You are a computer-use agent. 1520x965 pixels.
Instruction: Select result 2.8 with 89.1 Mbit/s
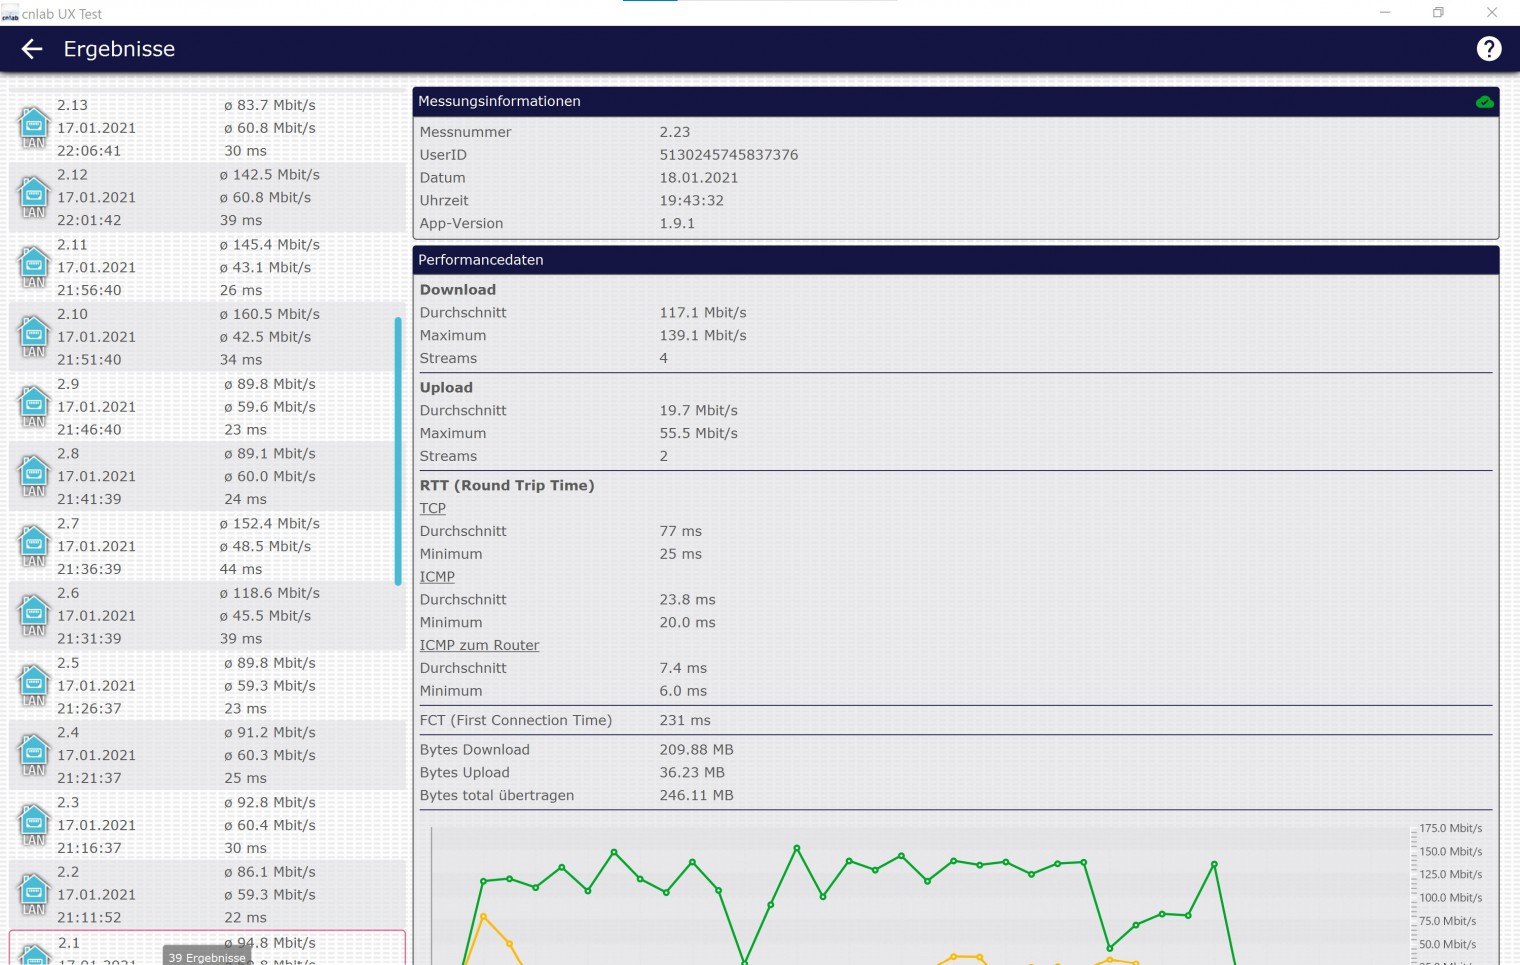(x=200, y=476)
